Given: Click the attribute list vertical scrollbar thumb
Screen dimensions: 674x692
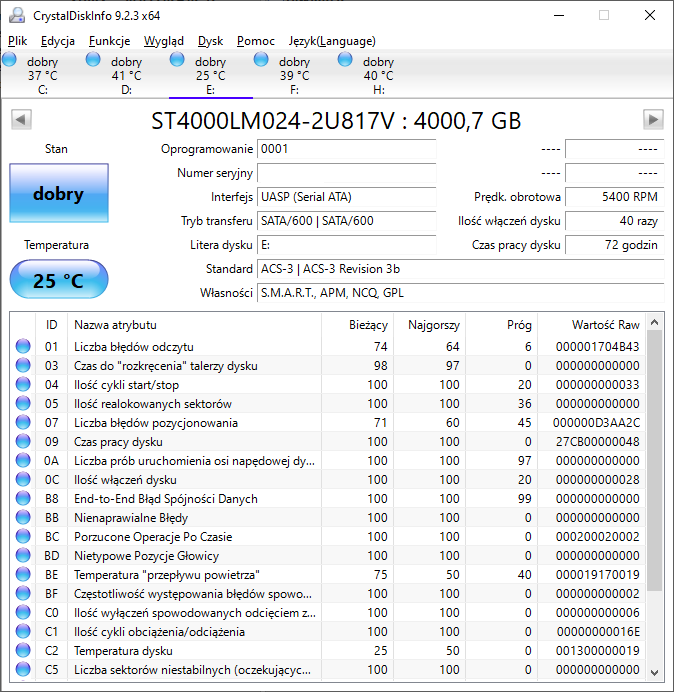Looking at the screenshot, I should [655, 461].
